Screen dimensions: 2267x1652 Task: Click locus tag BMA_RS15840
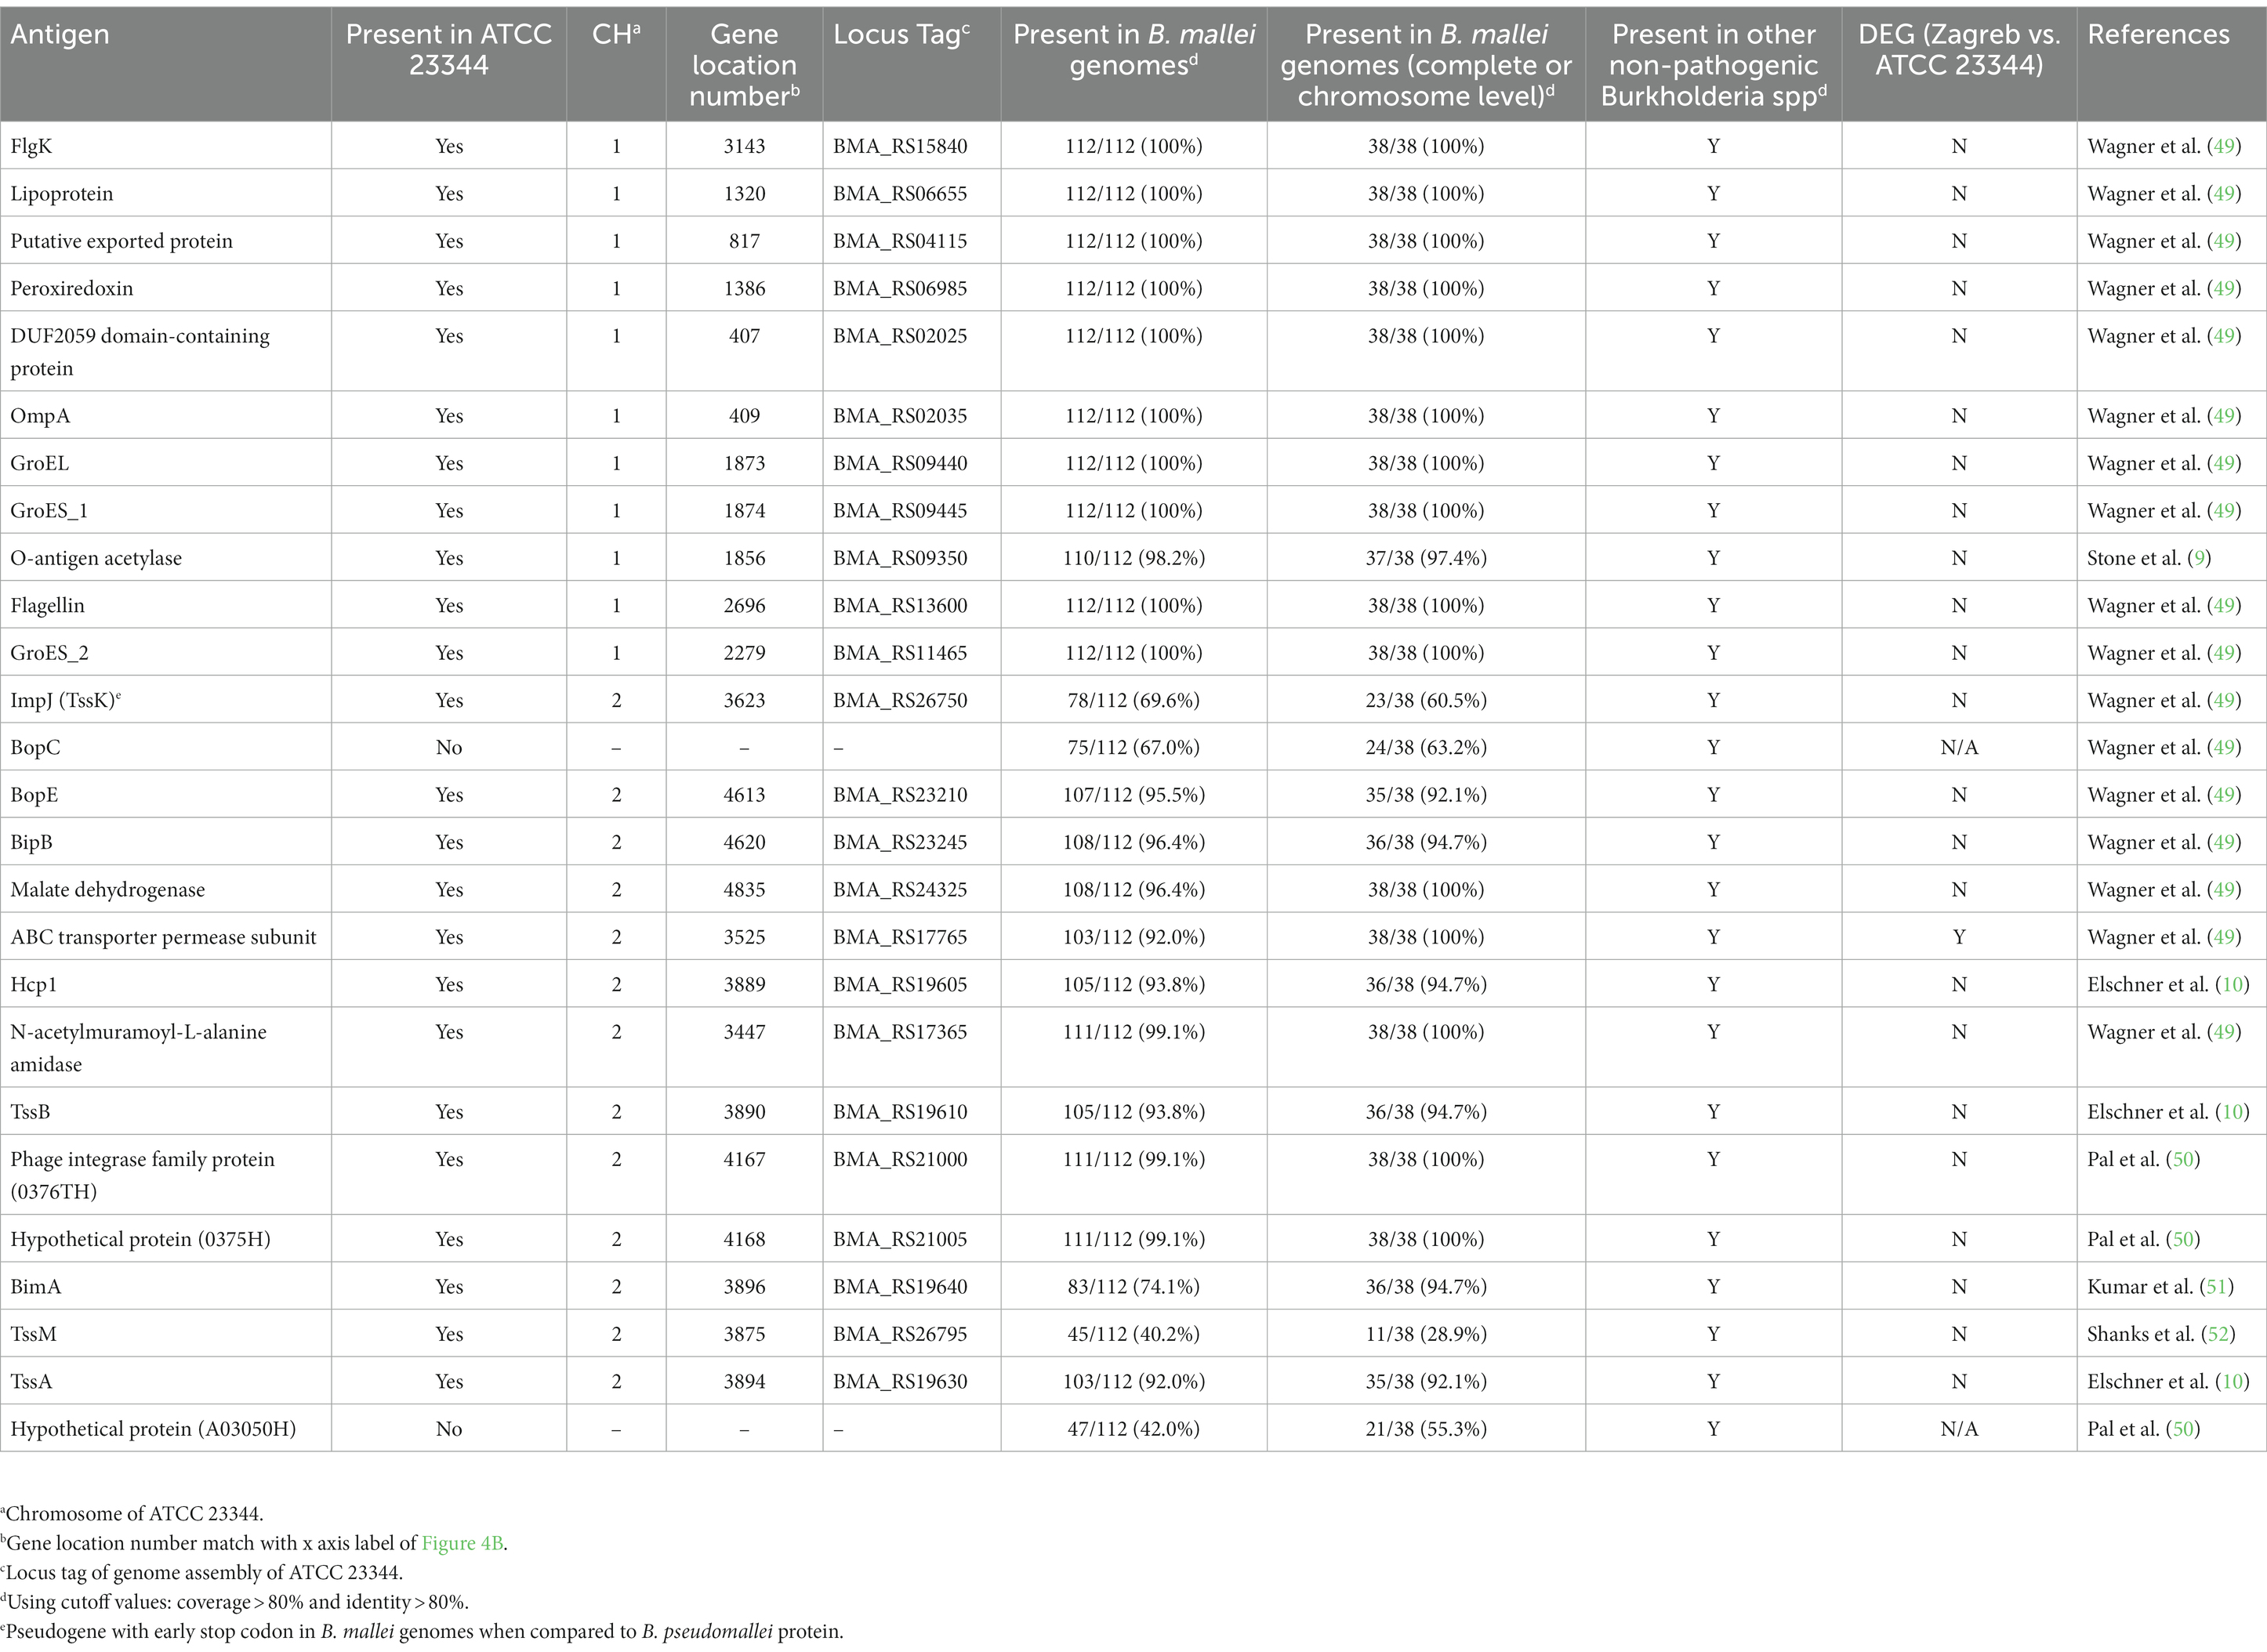pyautogui.click(x=900, y=146)
